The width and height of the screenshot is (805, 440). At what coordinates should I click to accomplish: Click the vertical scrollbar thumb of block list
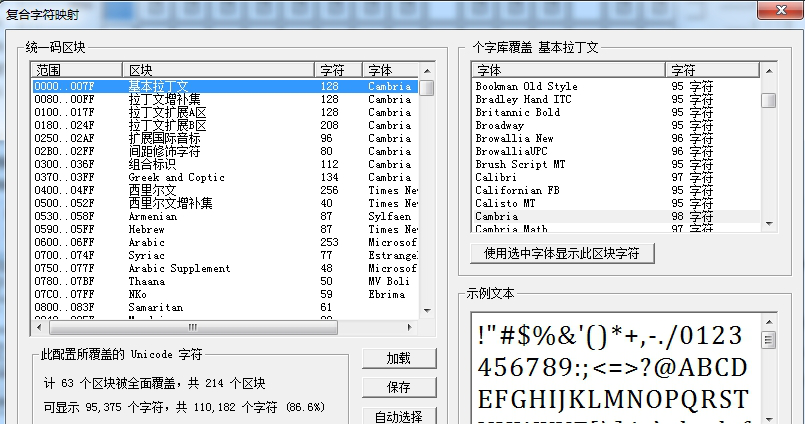click(x=427, y=88)
